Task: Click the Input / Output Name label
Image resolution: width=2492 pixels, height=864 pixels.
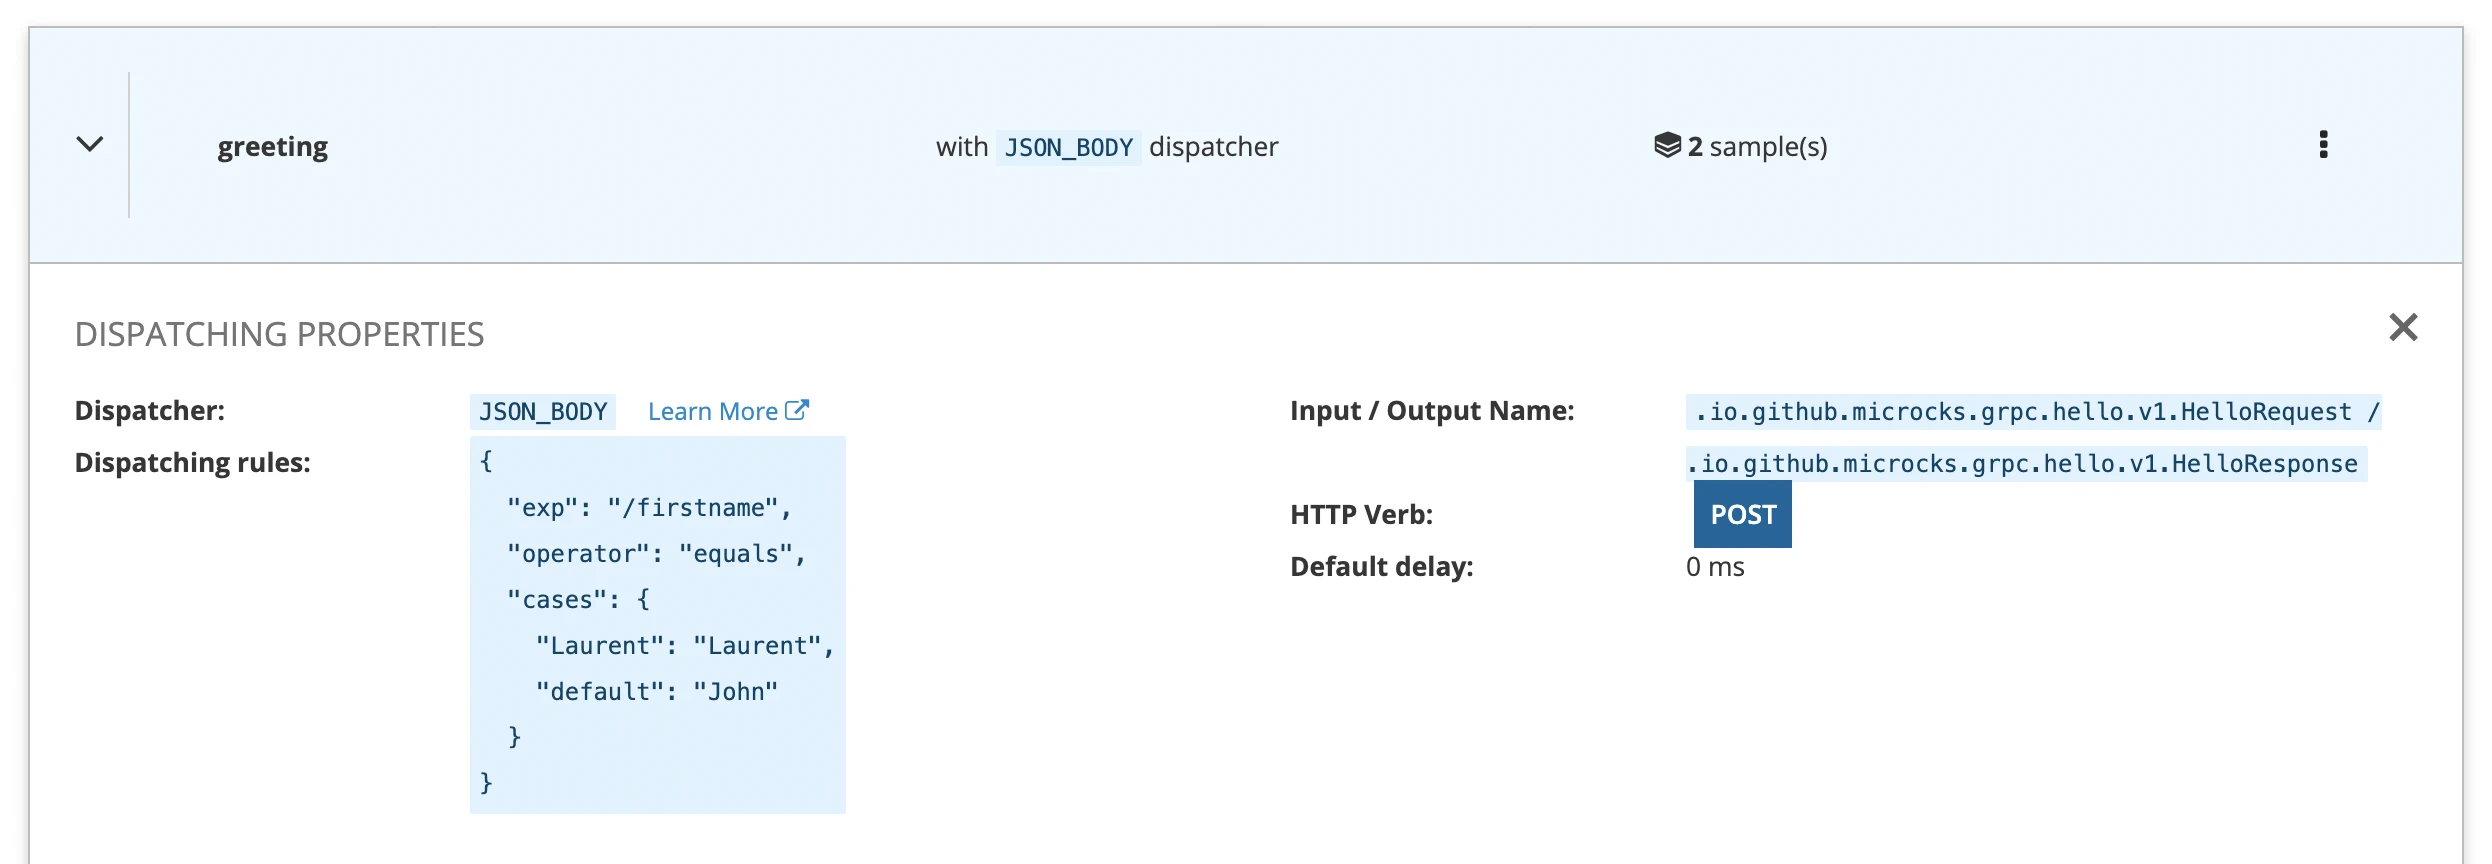Action: pyautogui.click(x=1431, y=411)
